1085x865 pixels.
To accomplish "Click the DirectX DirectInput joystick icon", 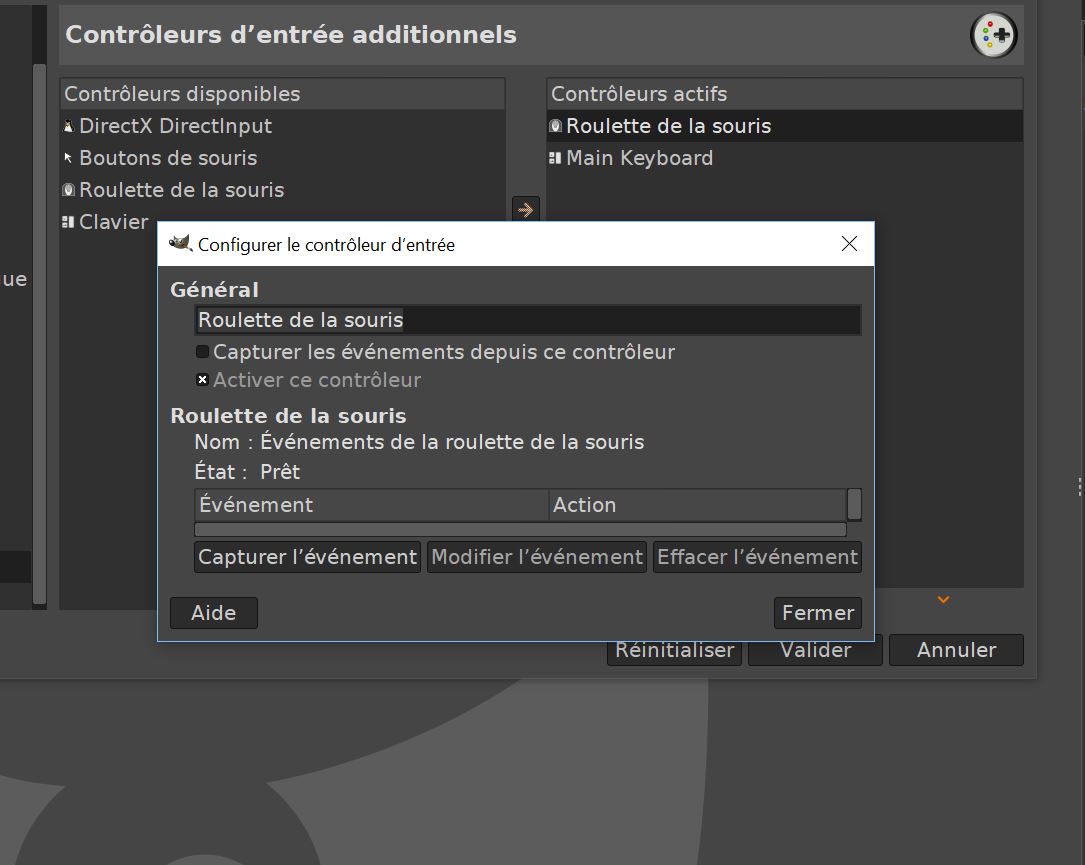I will tap(69, 126).
